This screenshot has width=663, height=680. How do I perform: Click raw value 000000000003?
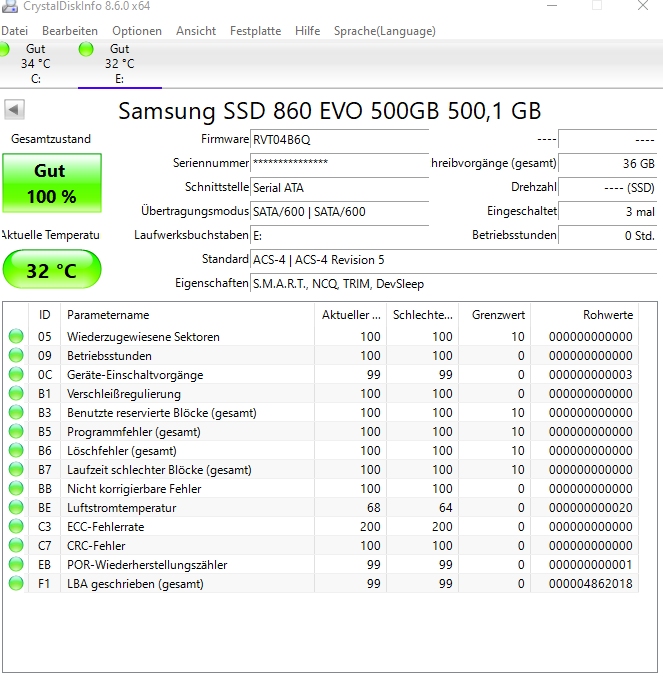591,375
